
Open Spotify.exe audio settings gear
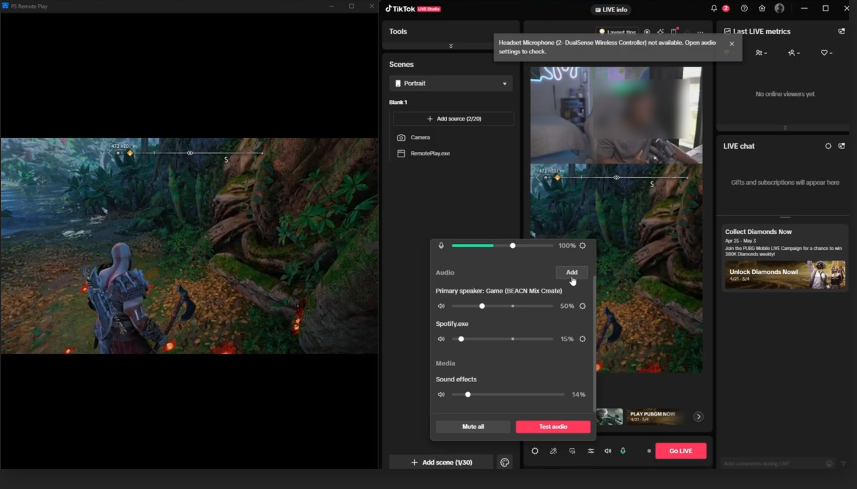pos(582,339)
